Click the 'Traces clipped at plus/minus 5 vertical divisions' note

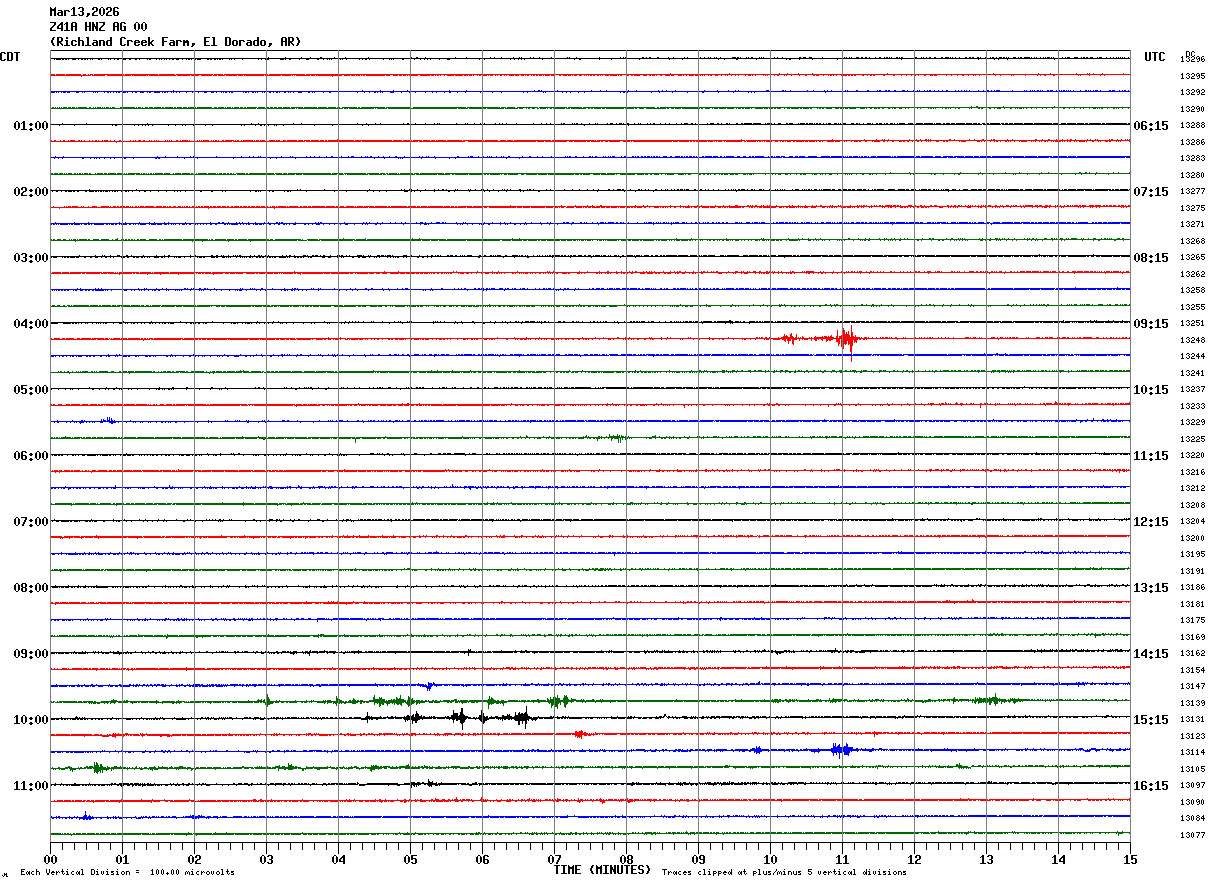pos(784,873)
